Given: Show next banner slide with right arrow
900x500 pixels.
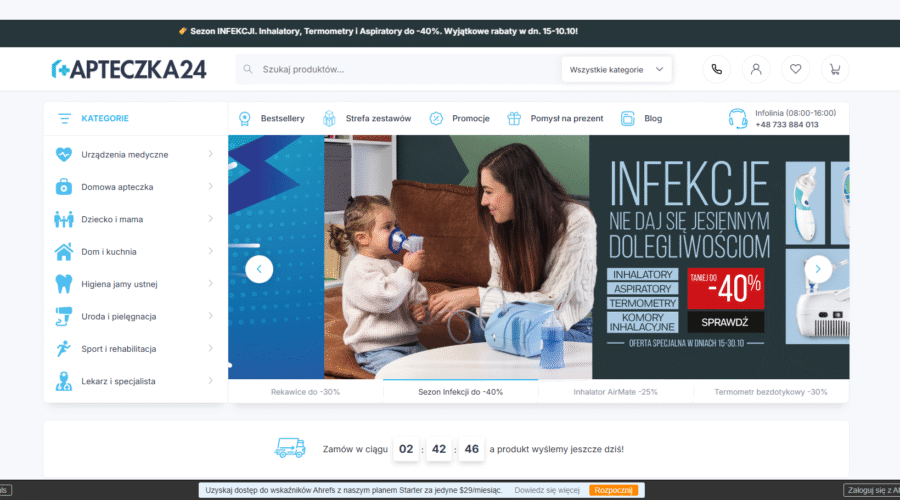Looking at the screenshot, I should [818, 269].
